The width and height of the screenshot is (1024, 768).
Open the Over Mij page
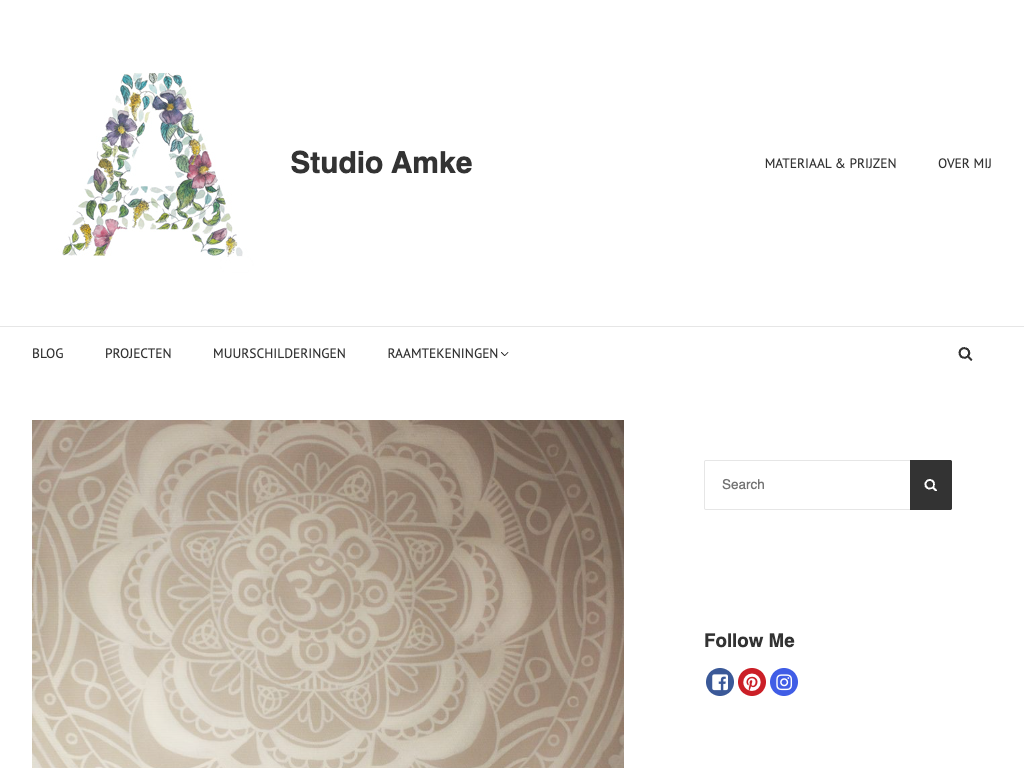(x=965, y=163)
